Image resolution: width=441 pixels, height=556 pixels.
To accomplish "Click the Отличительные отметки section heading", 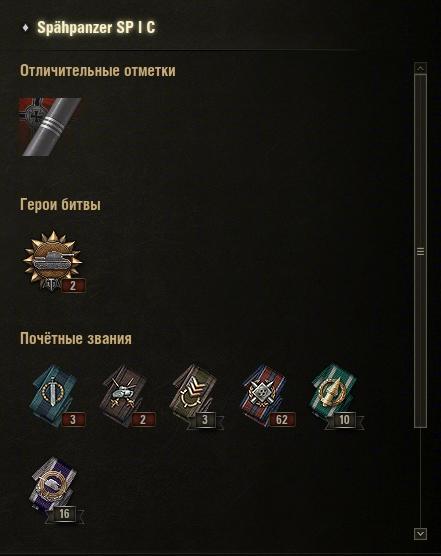I will [x=97, y=71].
